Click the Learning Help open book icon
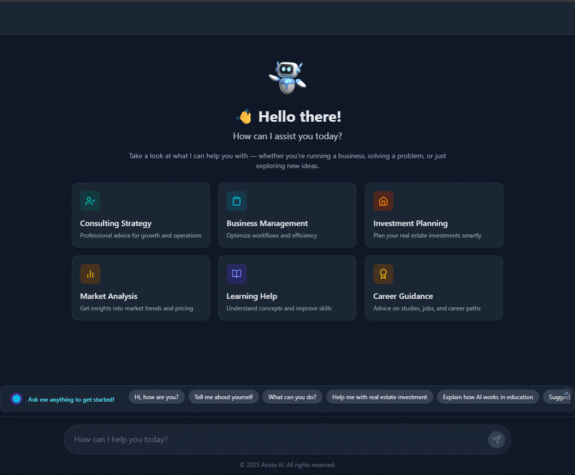The width and height of the screenshot is (575, 475). point(237,274)
